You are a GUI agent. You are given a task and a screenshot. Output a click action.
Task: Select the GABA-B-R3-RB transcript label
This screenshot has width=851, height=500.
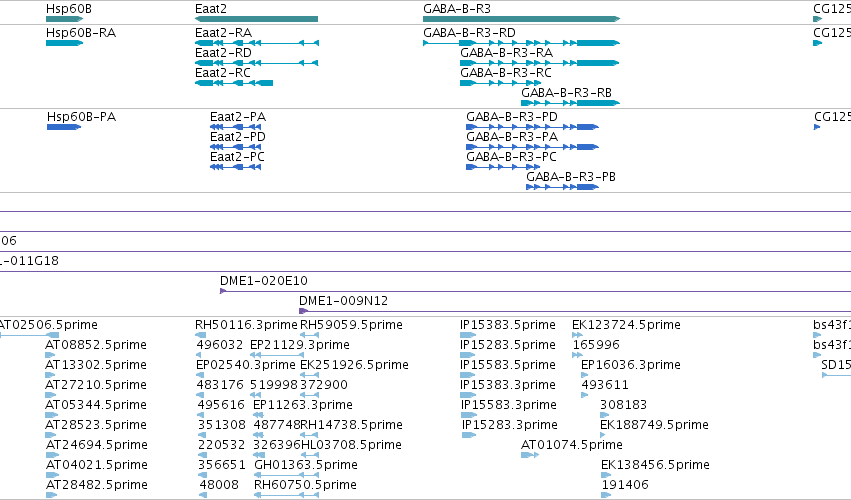point(566,93)
